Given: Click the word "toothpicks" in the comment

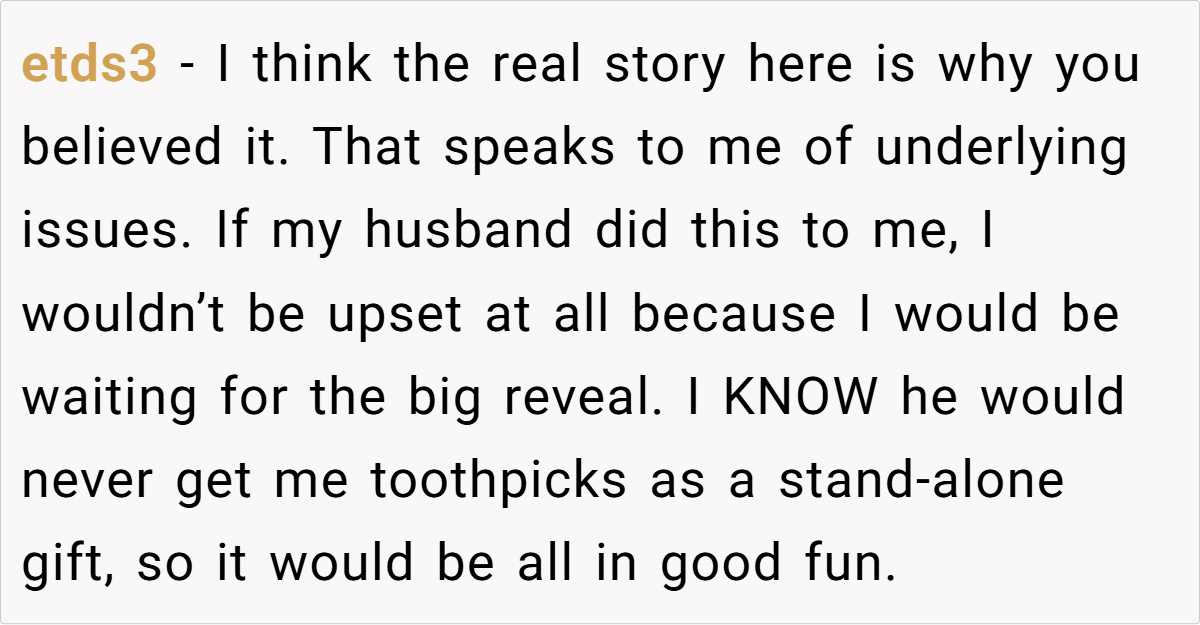Looking at the screenshot, I should 498,481.
